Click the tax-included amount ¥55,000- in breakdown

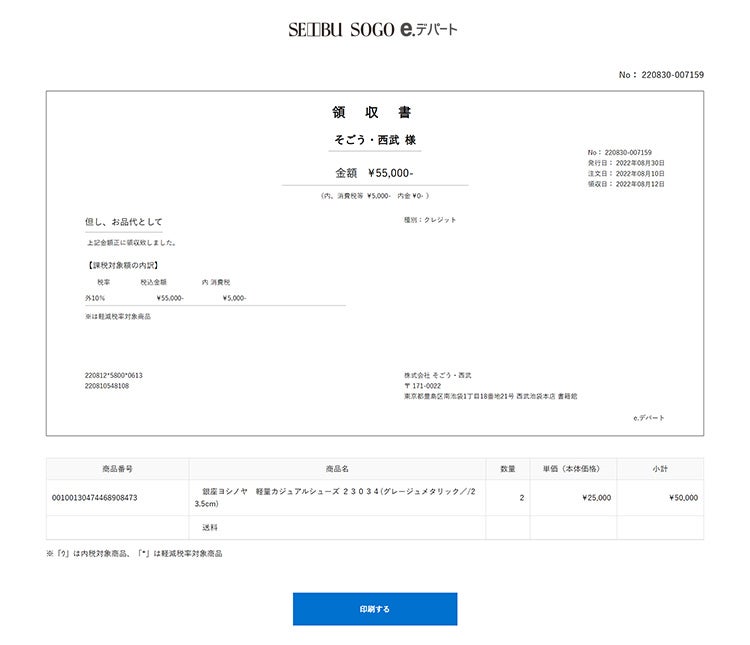pyautogui.click(x=170, y=298)
